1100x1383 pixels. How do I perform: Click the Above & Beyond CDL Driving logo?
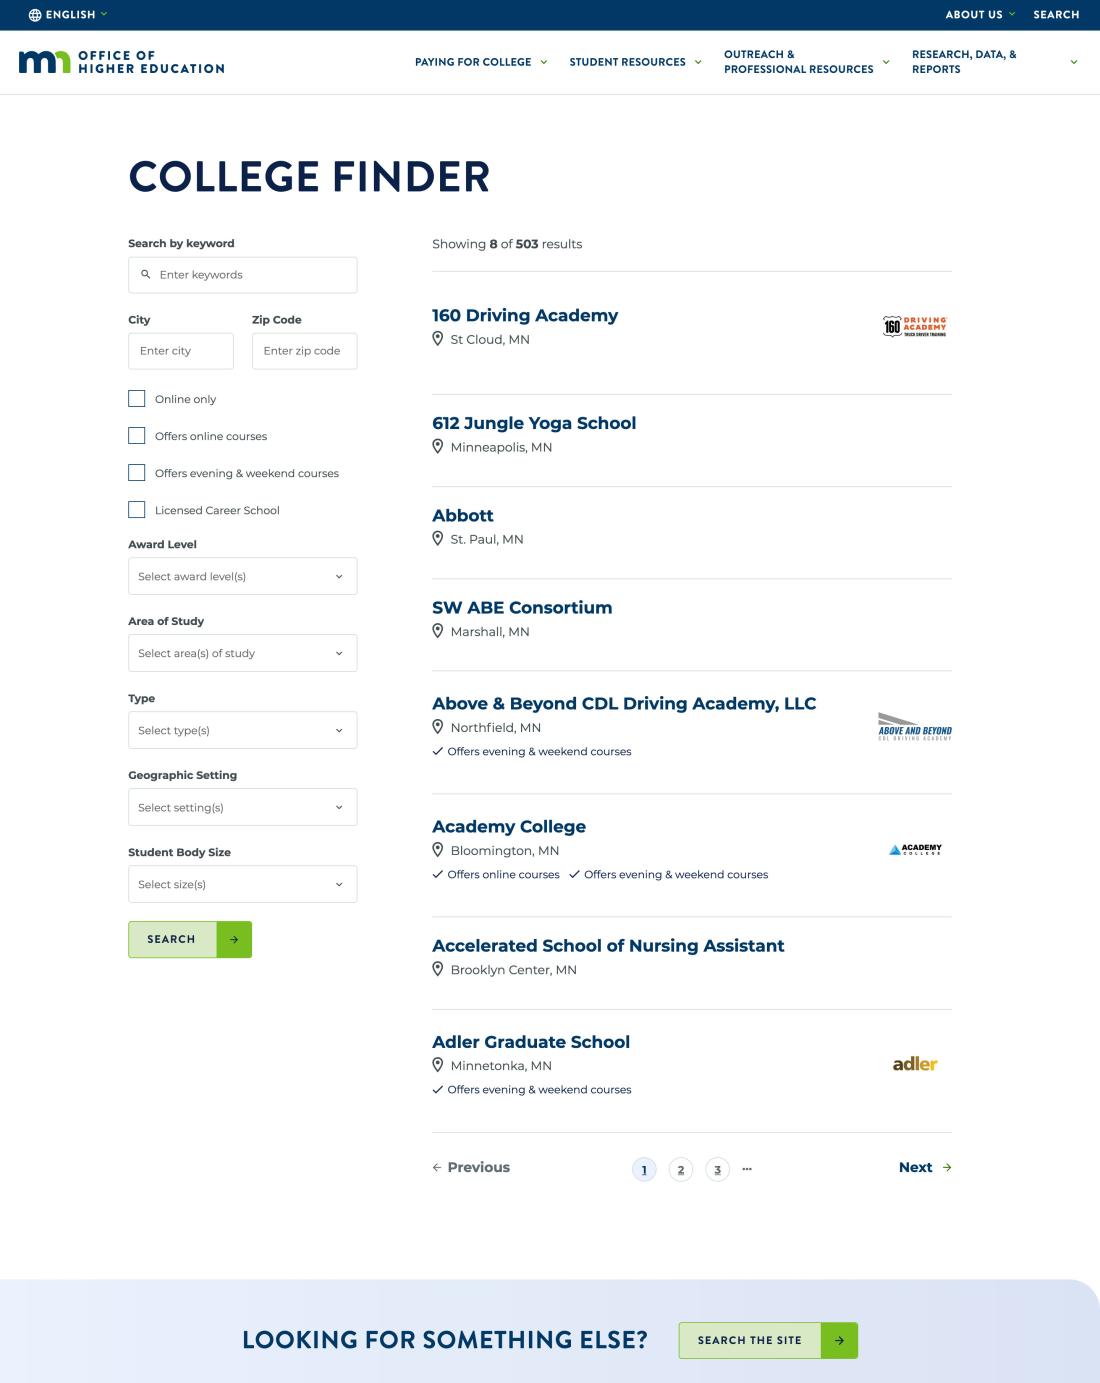913,727
